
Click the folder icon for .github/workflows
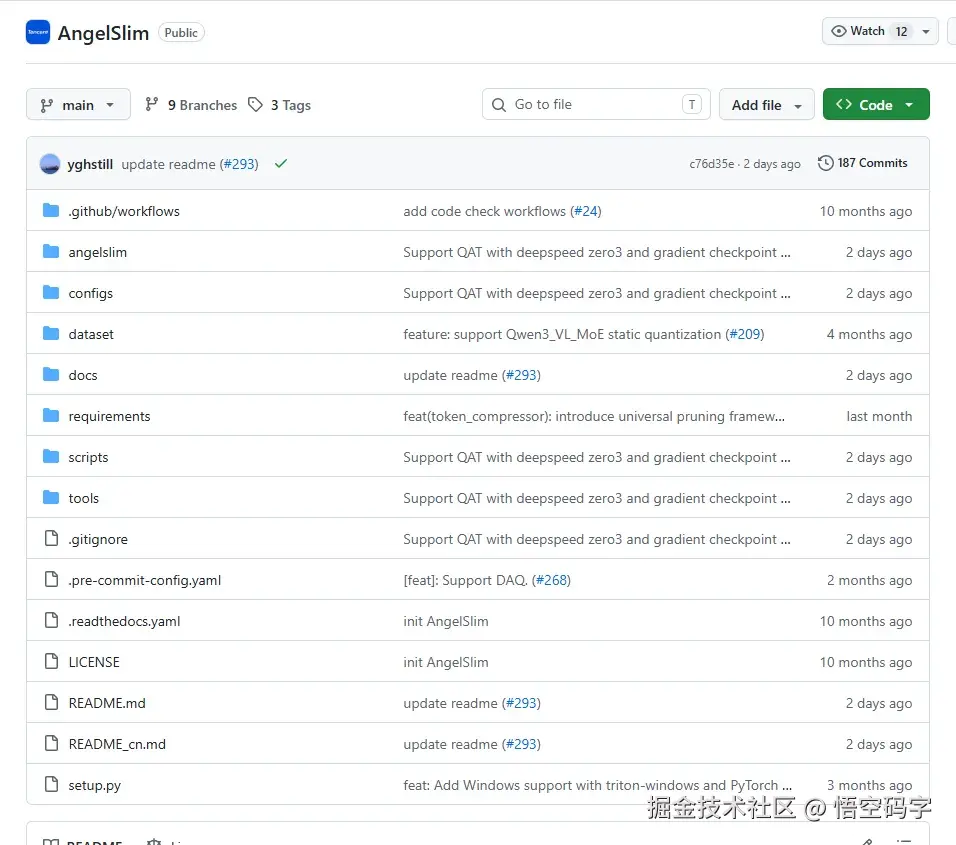pyautogui.click(x=51, y=210)
